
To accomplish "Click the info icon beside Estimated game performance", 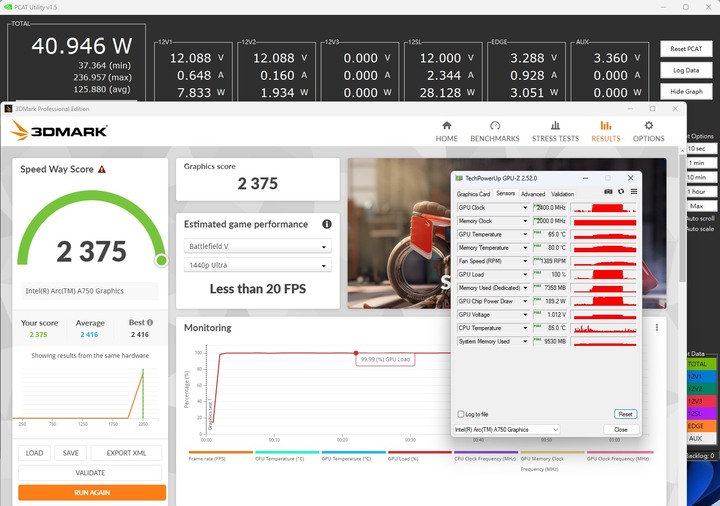I will 326,224.
